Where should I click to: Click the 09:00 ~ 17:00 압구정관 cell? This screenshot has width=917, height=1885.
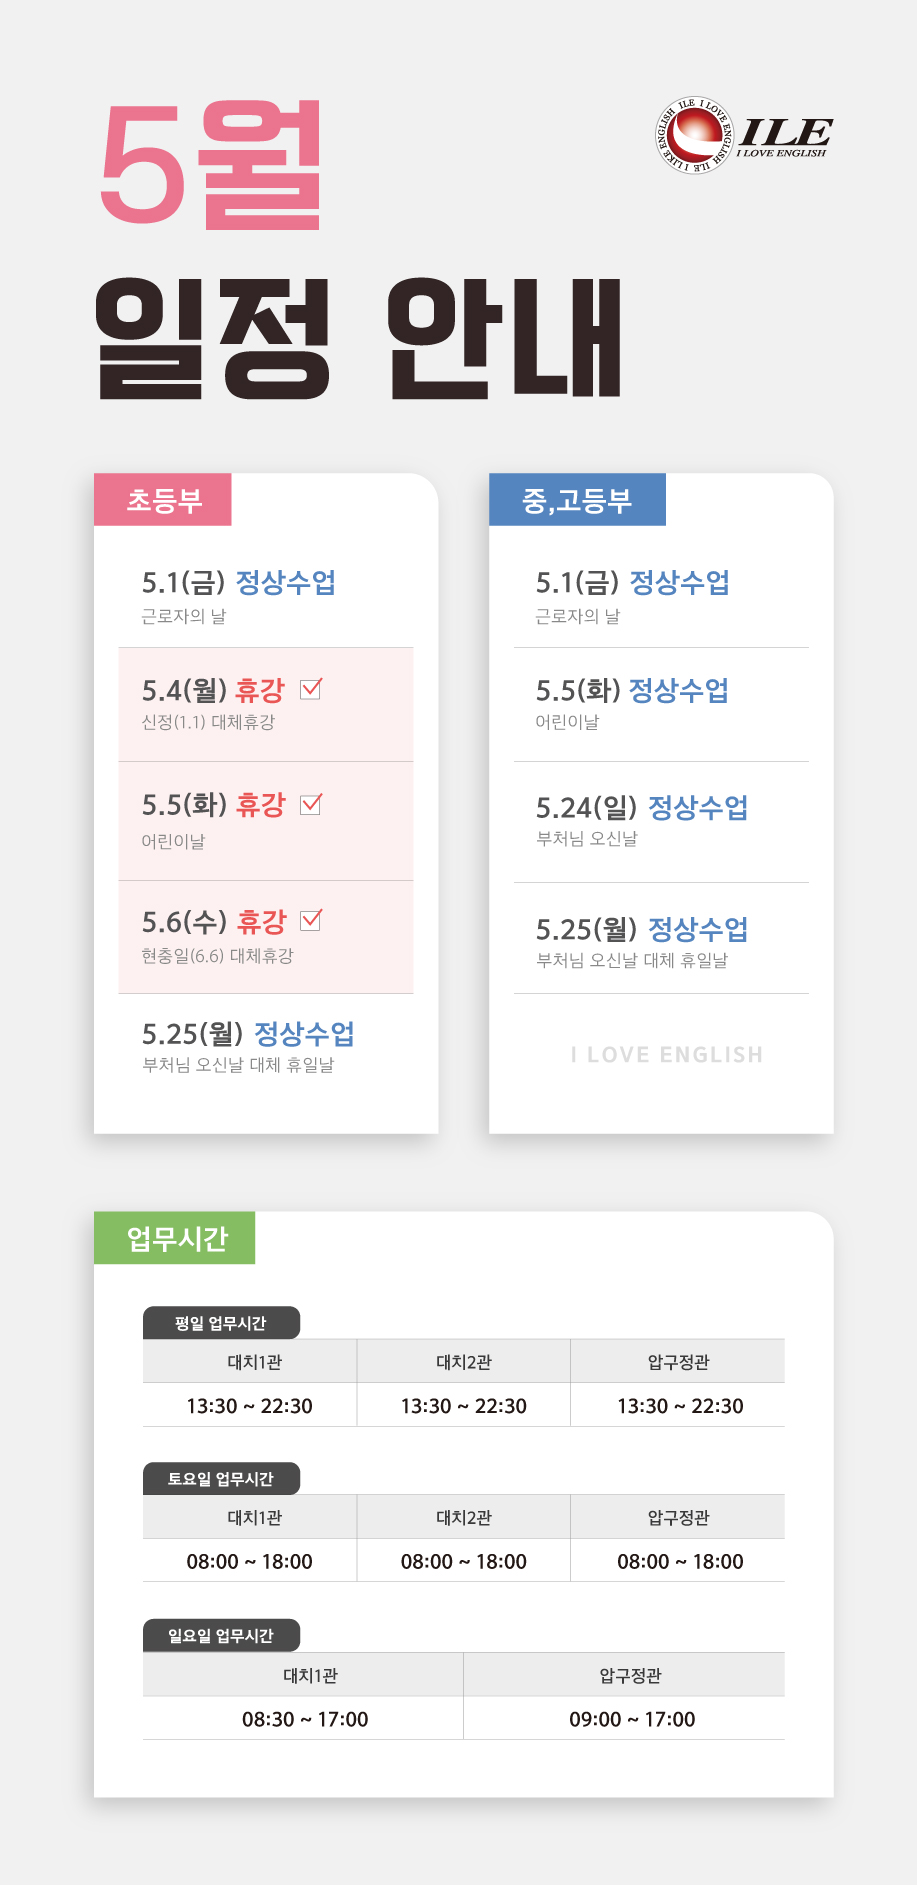632,1719
